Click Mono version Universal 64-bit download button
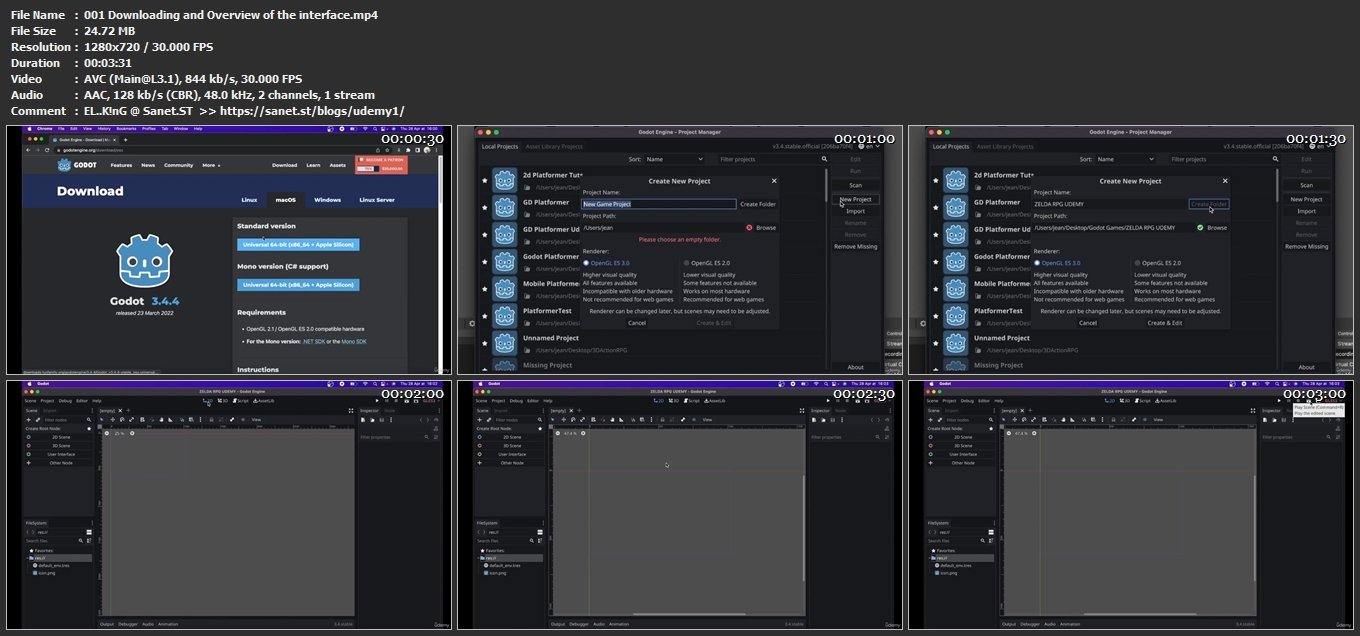 (298, 285)
